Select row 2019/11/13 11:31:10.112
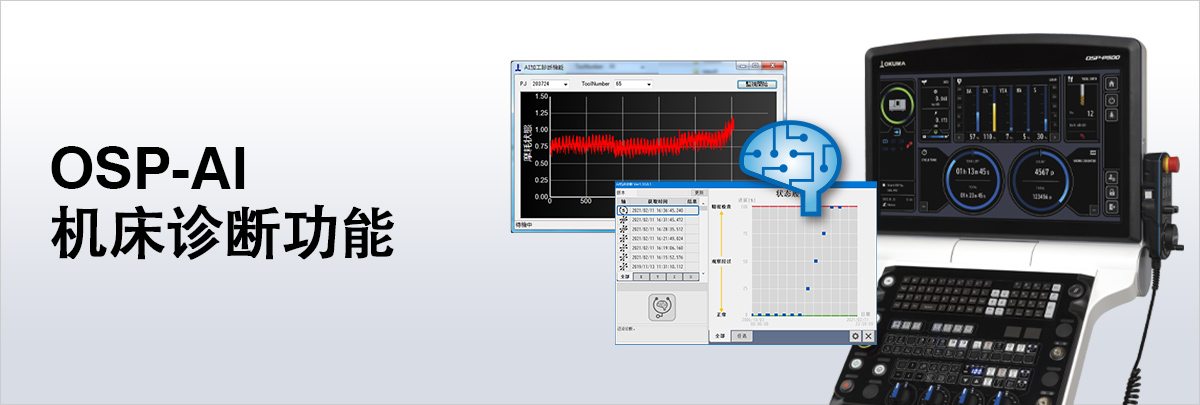Image resolution: width=1200 pixels, height=405 pixels. click(x=657, y=267)
